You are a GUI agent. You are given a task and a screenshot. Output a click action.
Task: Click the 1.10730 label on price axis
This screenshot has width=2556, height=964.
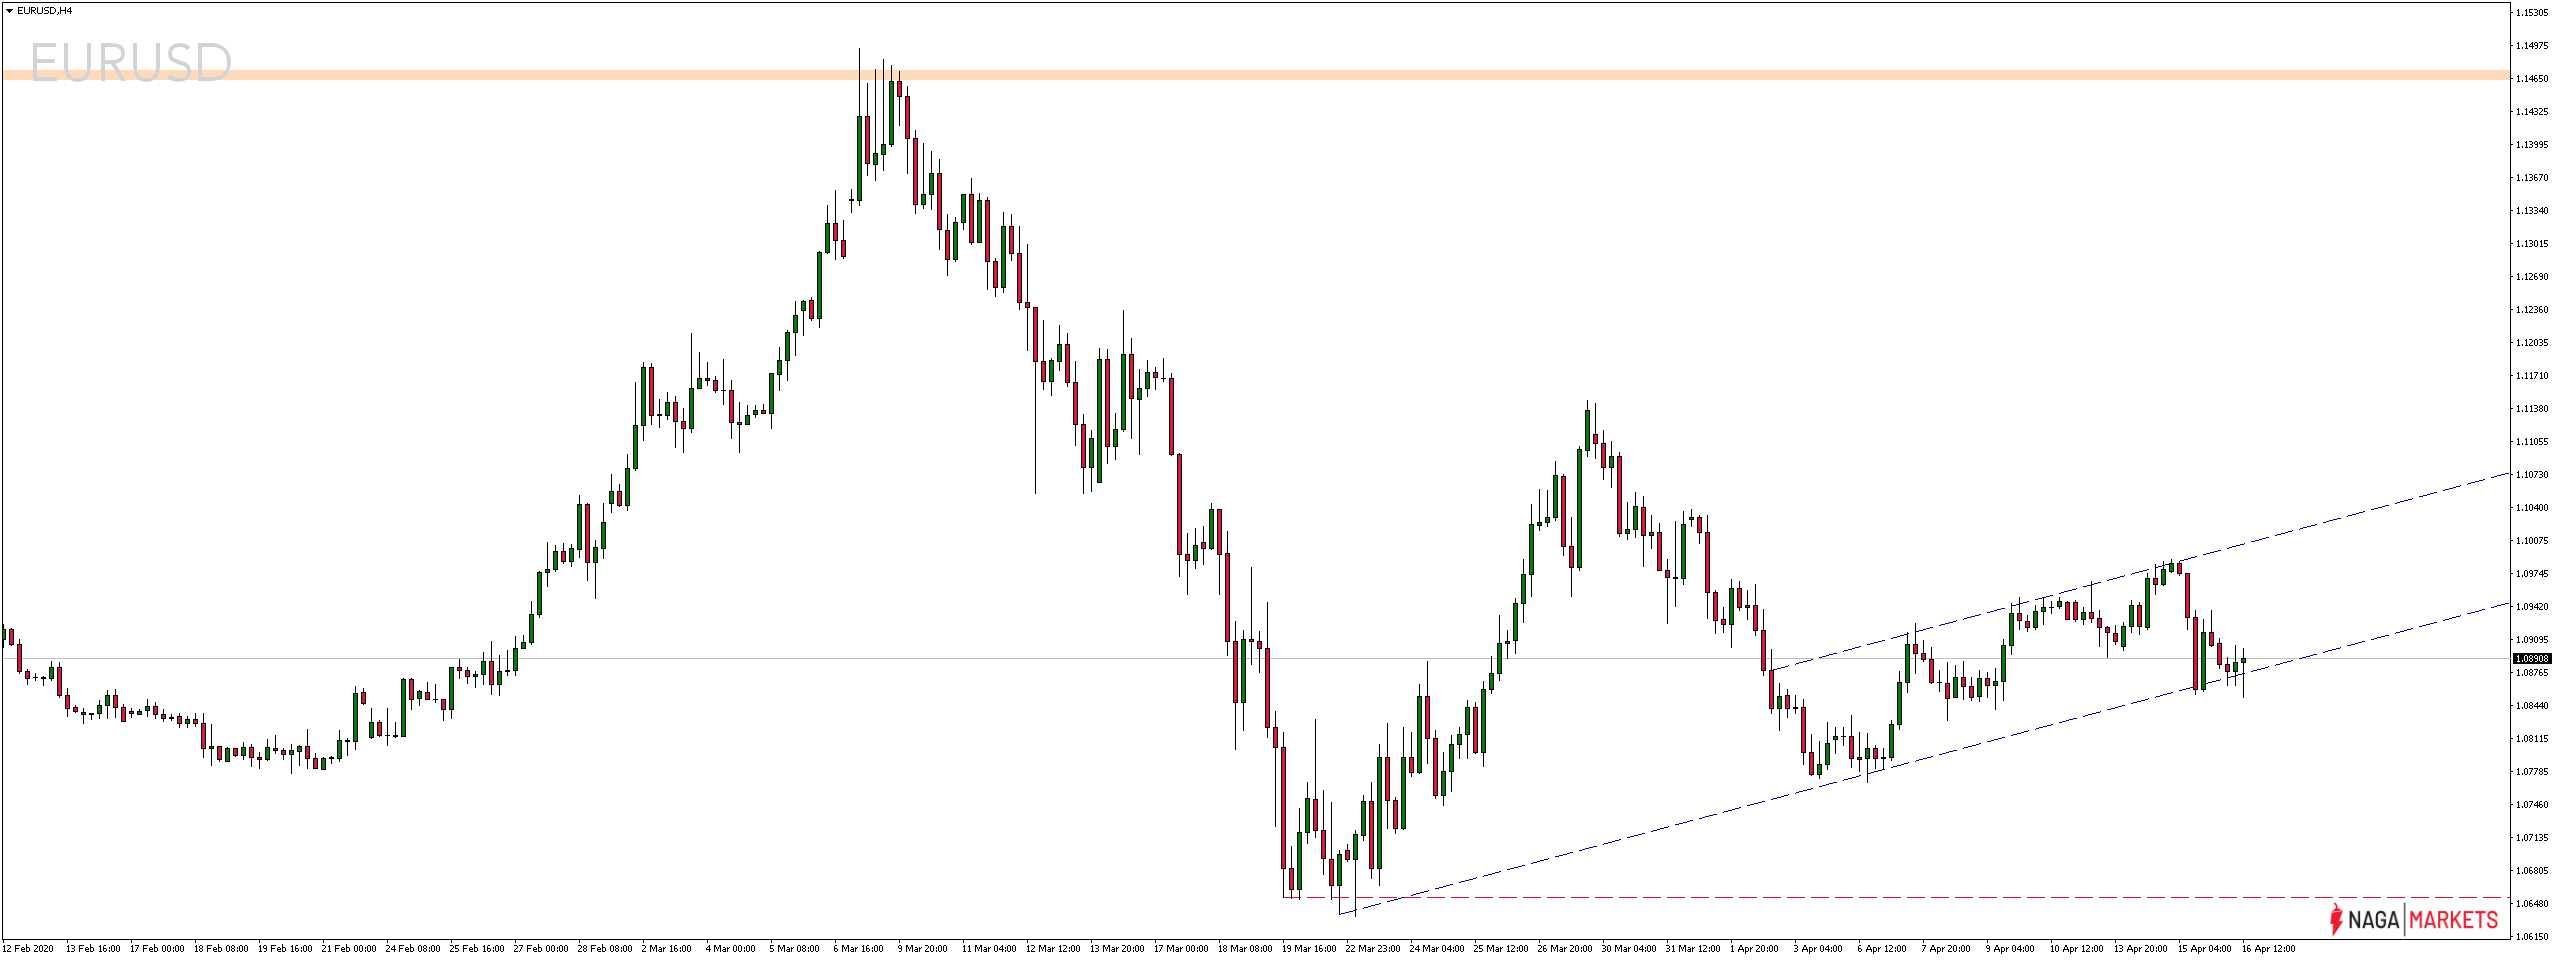(x=2531, y=475)
